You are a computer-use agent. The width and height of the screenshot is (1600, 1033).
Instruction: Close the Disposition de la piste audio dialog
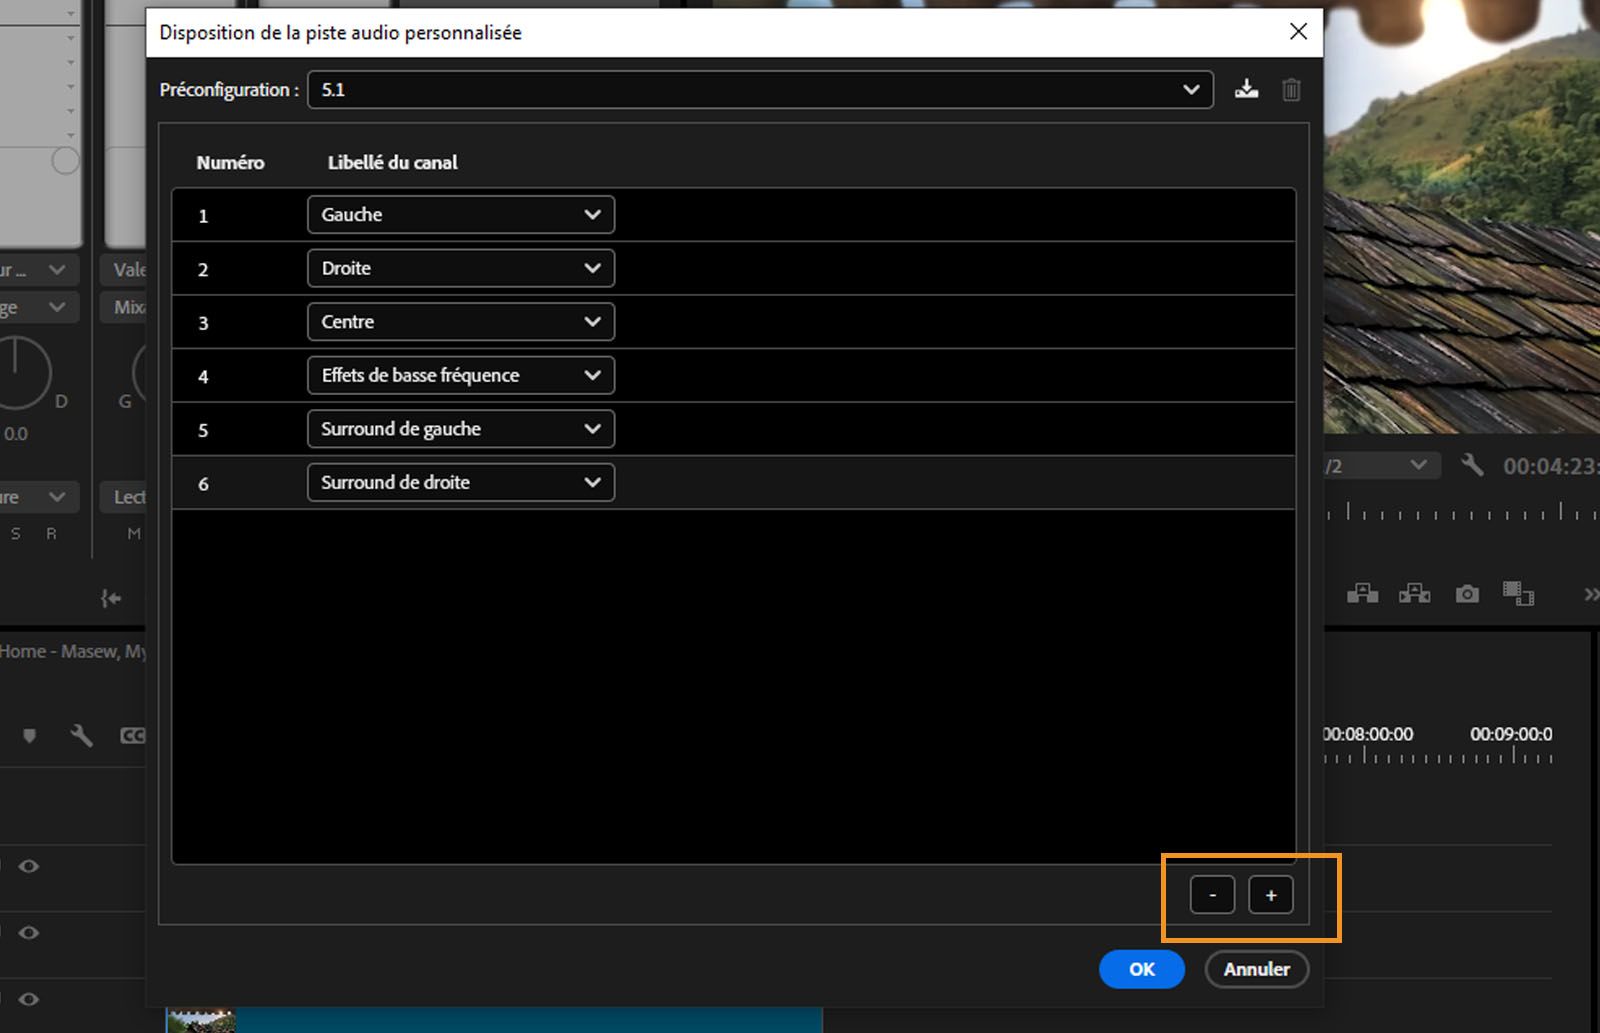(1298, 31)
